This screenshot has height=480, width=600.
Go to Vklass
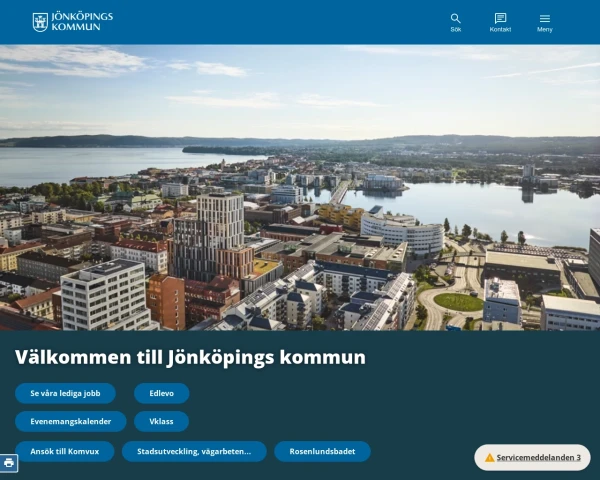tap(161, 421)
